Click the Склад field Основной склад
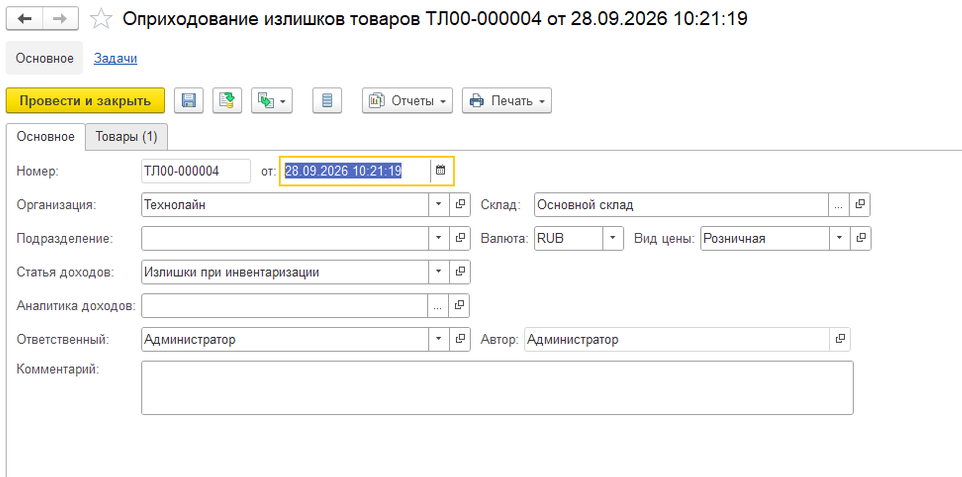This screenshot has height=477, width=962. tap(682, 205)
